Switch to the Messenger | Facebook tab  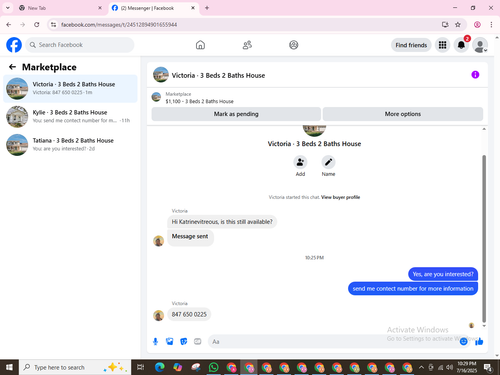153,8
